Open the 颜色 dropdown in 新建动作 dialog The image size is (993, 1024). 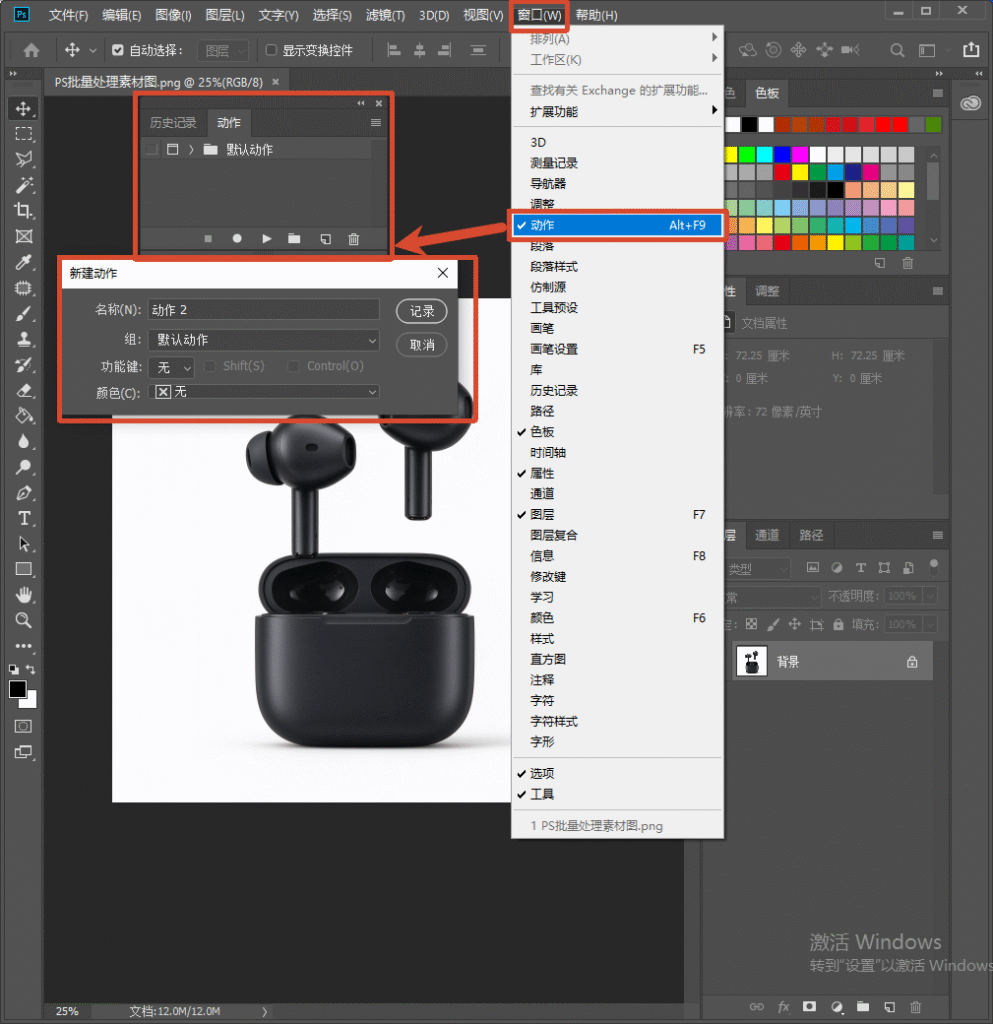pyautogui.click(x=264, y=392)
